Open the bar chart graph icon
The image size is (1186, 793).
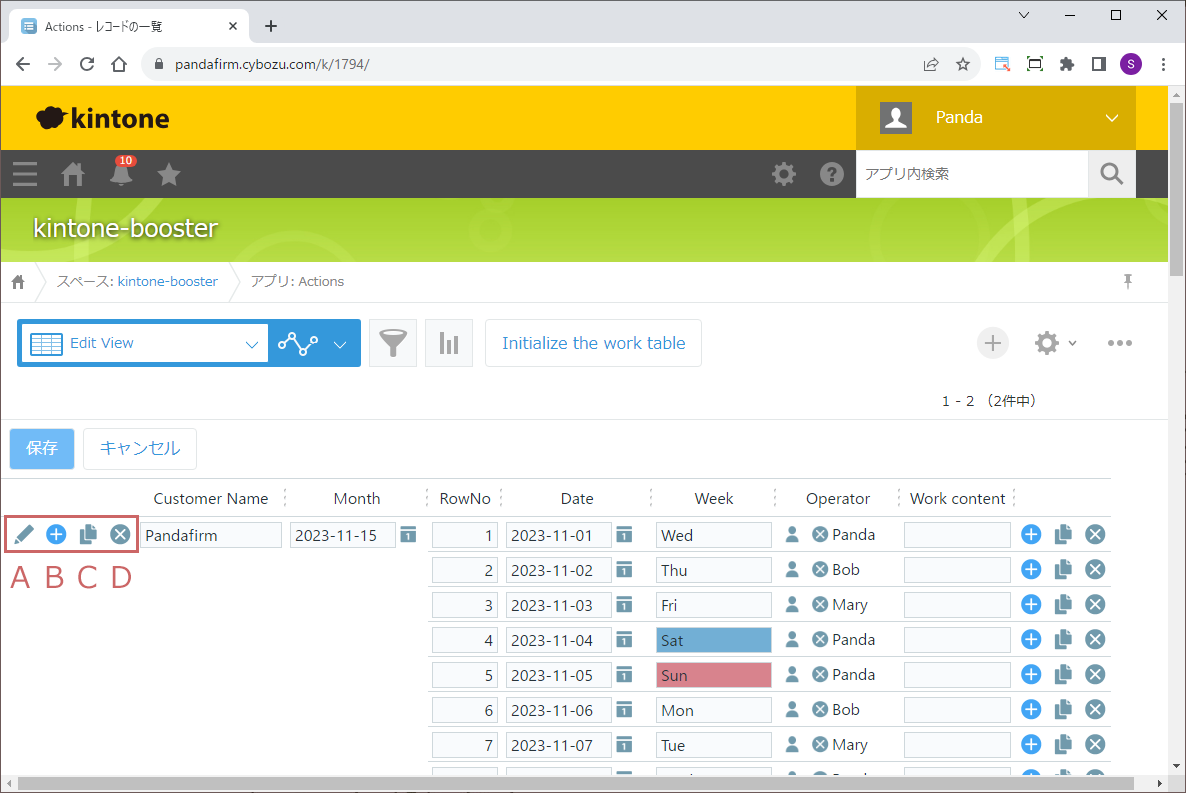point(449,344)
